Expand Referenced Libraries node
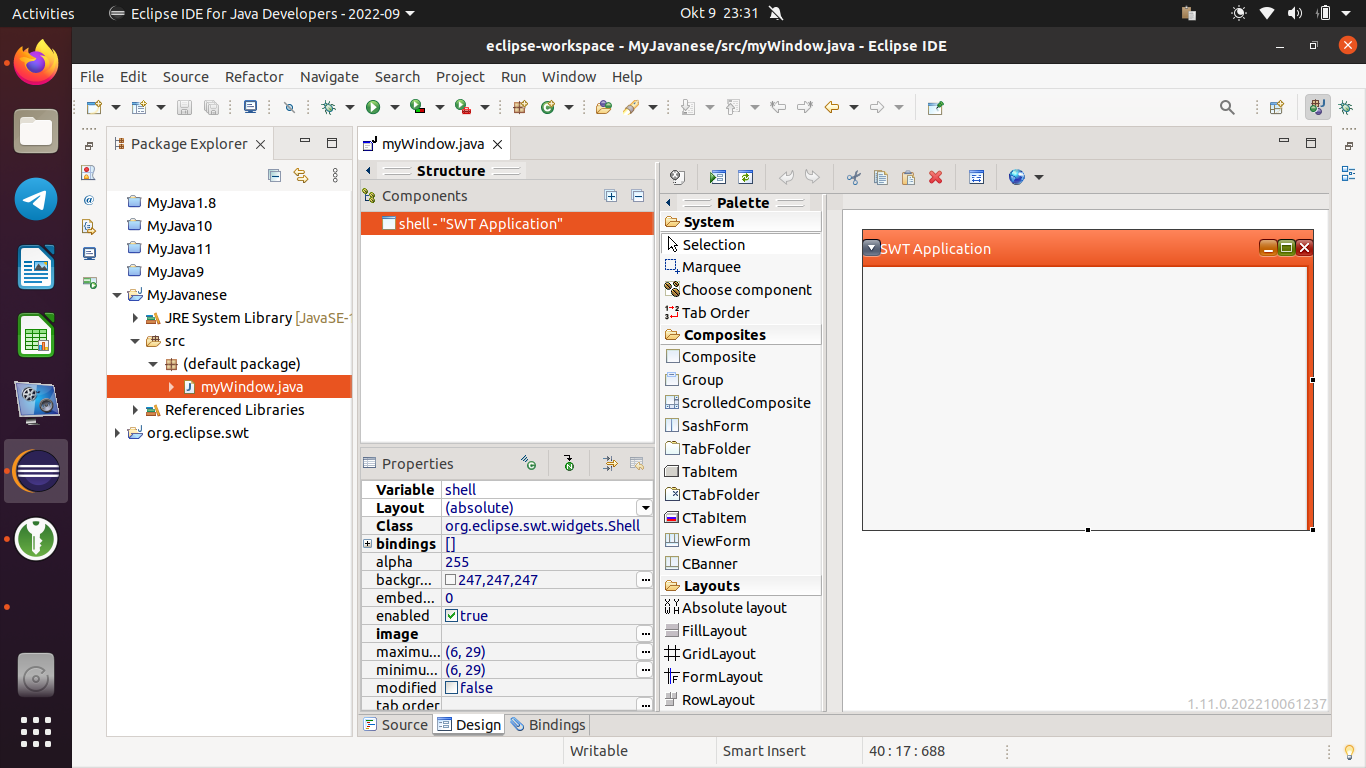1366x768 pixels. (136, 410)
